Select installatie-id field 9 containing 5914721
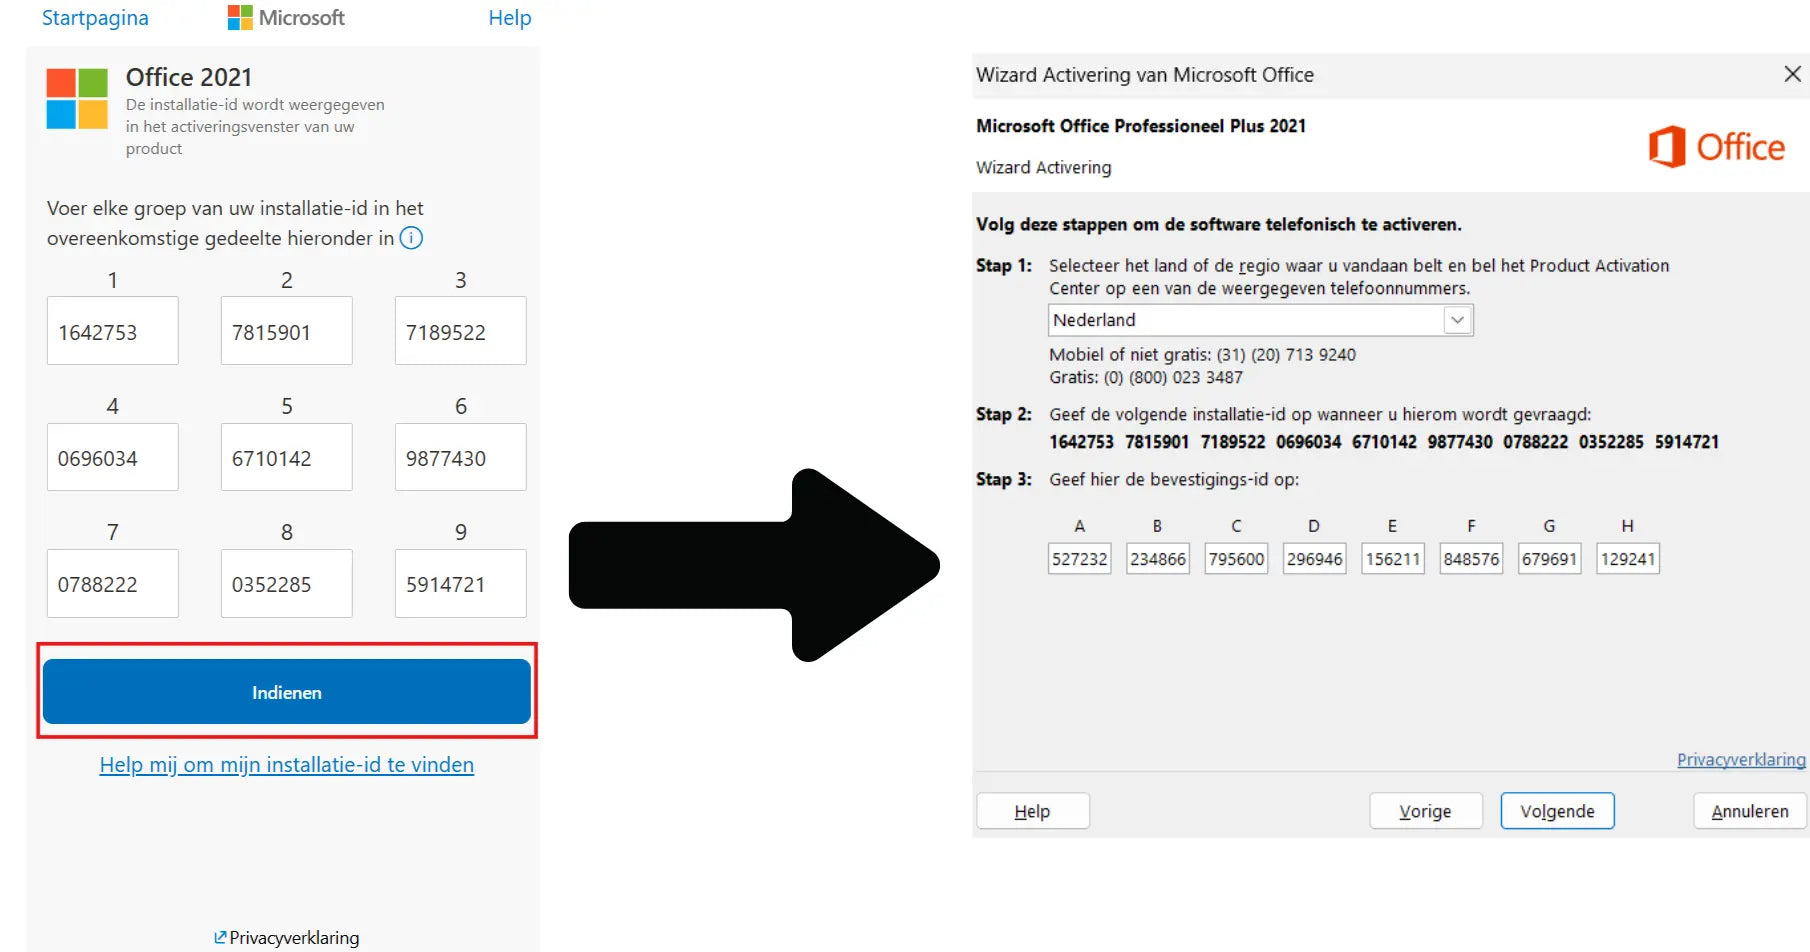The height and width of the screenshot is (952, 1810). (x=461, y=583)
